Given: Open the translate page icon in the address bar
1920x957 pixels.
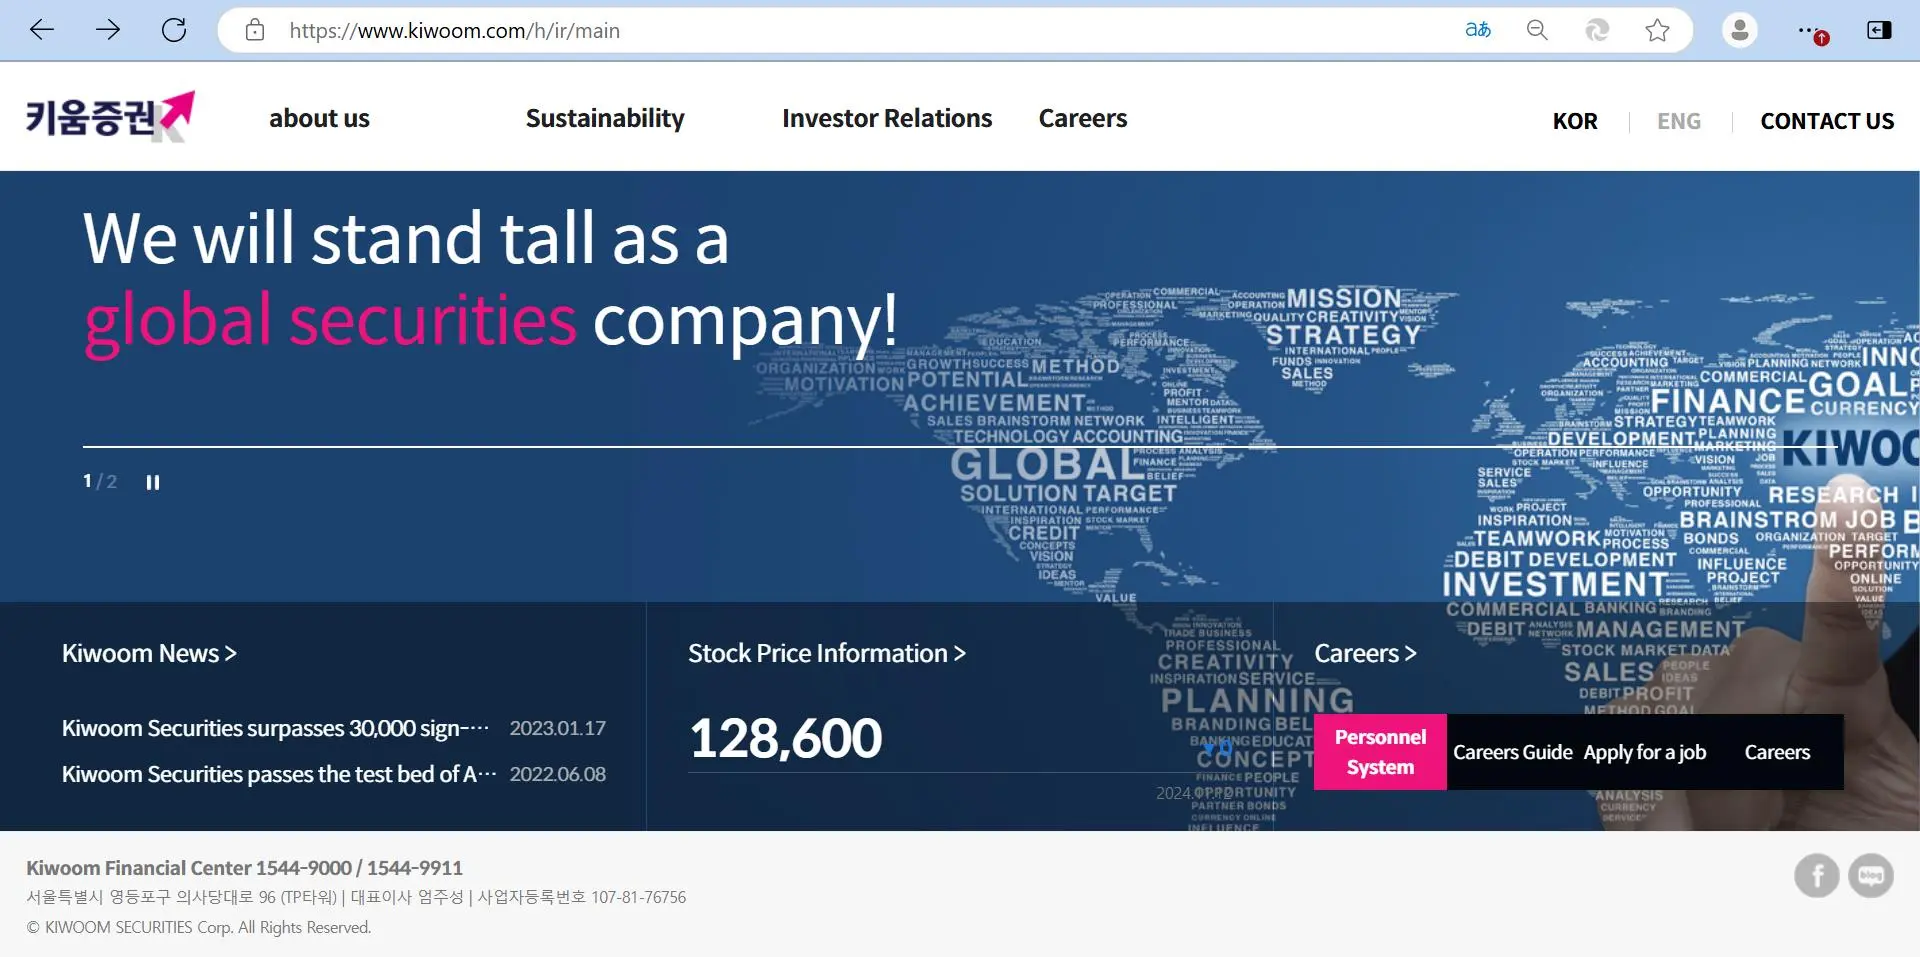Looking at the screenshot, I should pos(1478,30).
